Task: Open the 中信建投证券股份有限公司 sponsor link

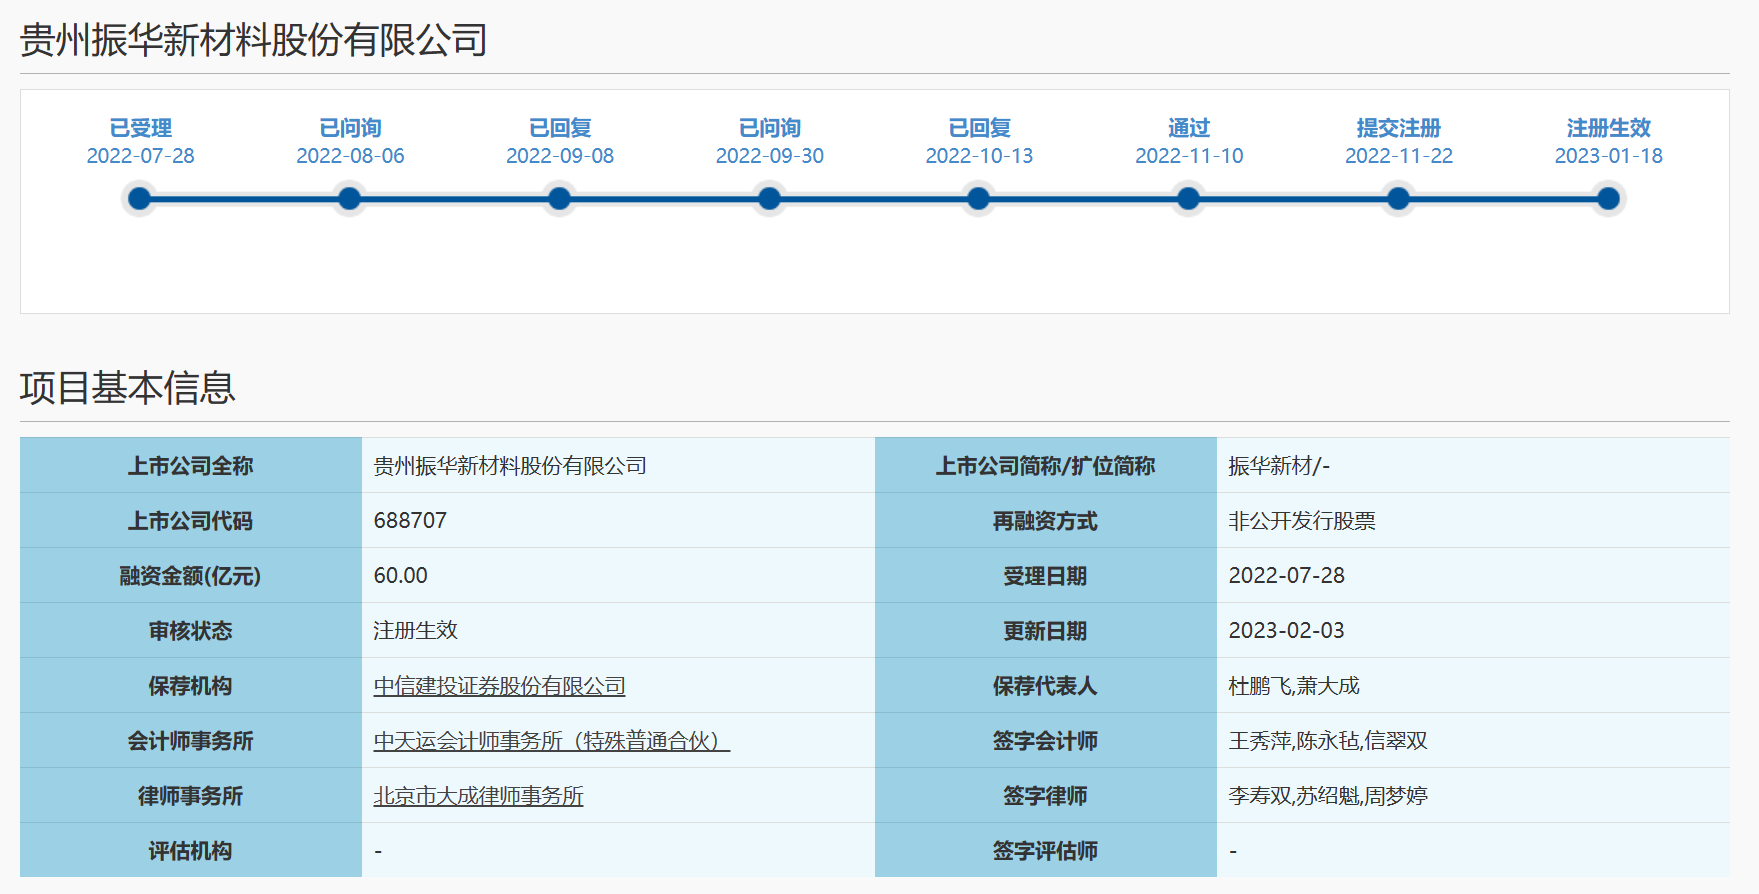Action: [x=499, y=686]
